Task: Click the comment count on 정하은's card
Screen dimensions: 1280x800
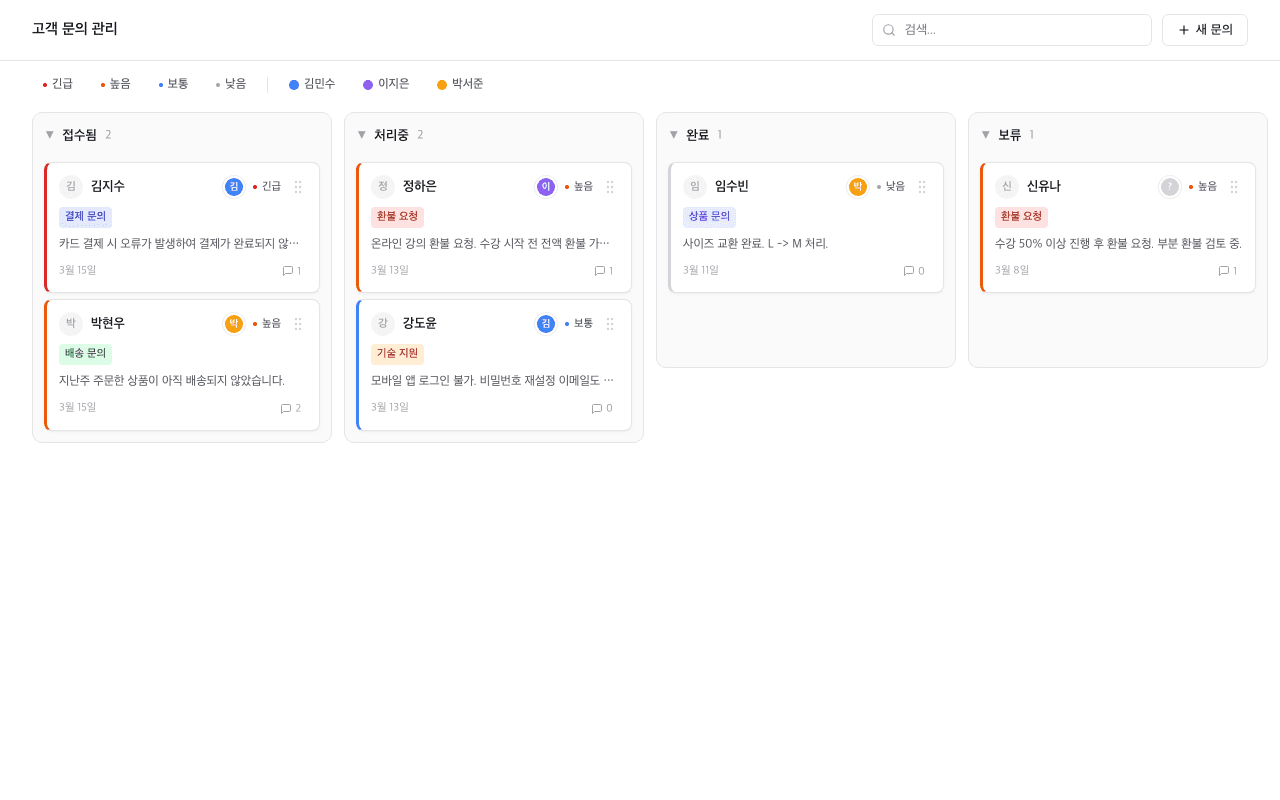Action: point(602,270)
